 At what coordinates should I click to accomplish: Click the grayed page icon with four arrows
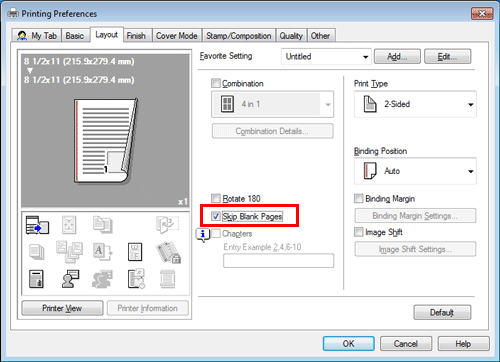(x=69, y=225)
